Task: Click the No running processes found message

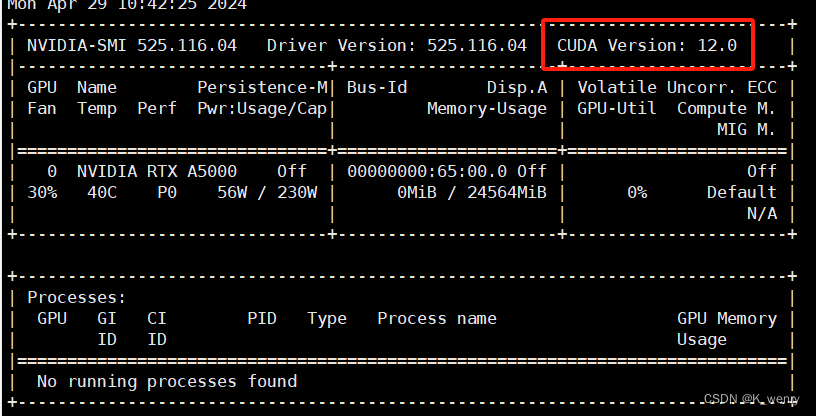Action: (166, 381)
